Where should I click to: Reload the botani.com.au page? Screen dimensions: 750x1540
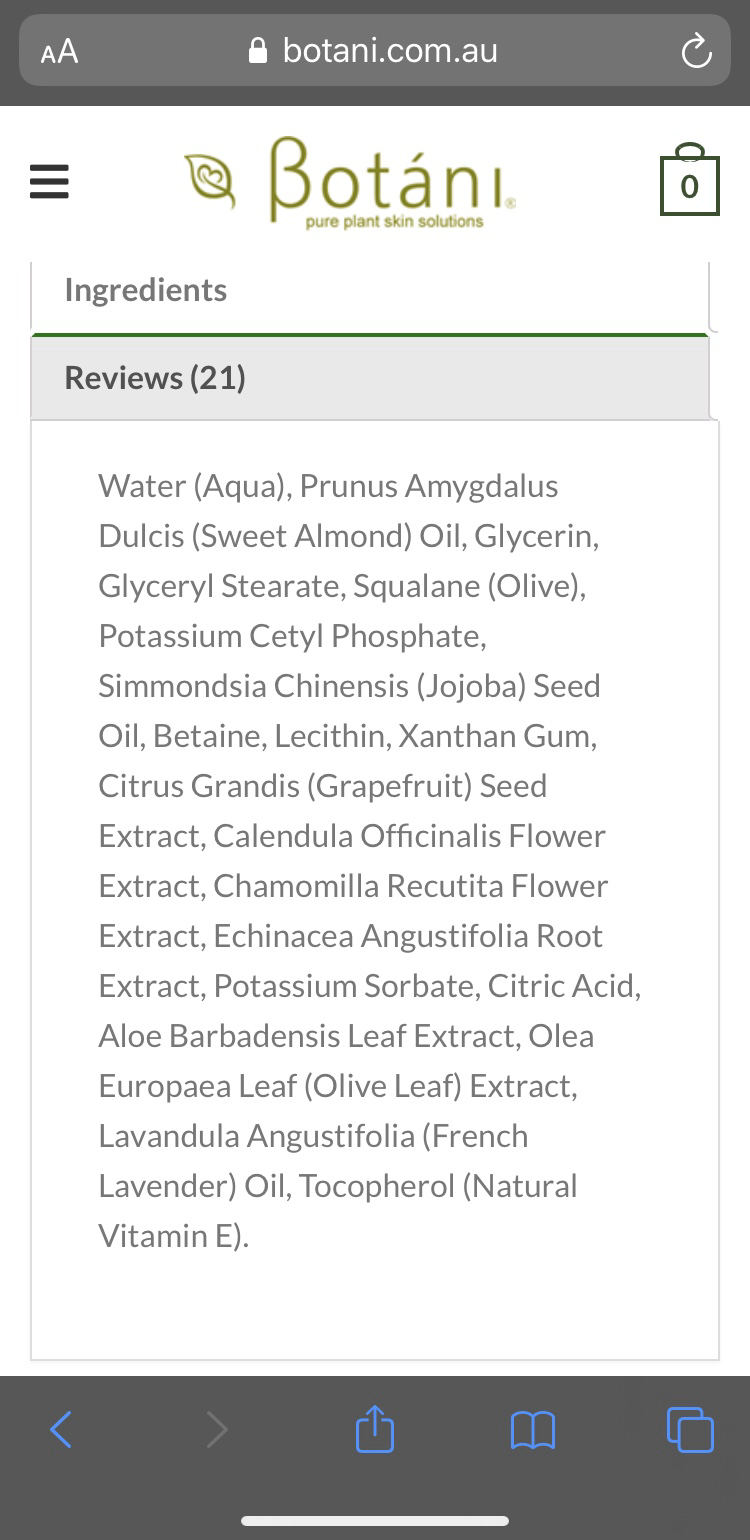(695, 51)
